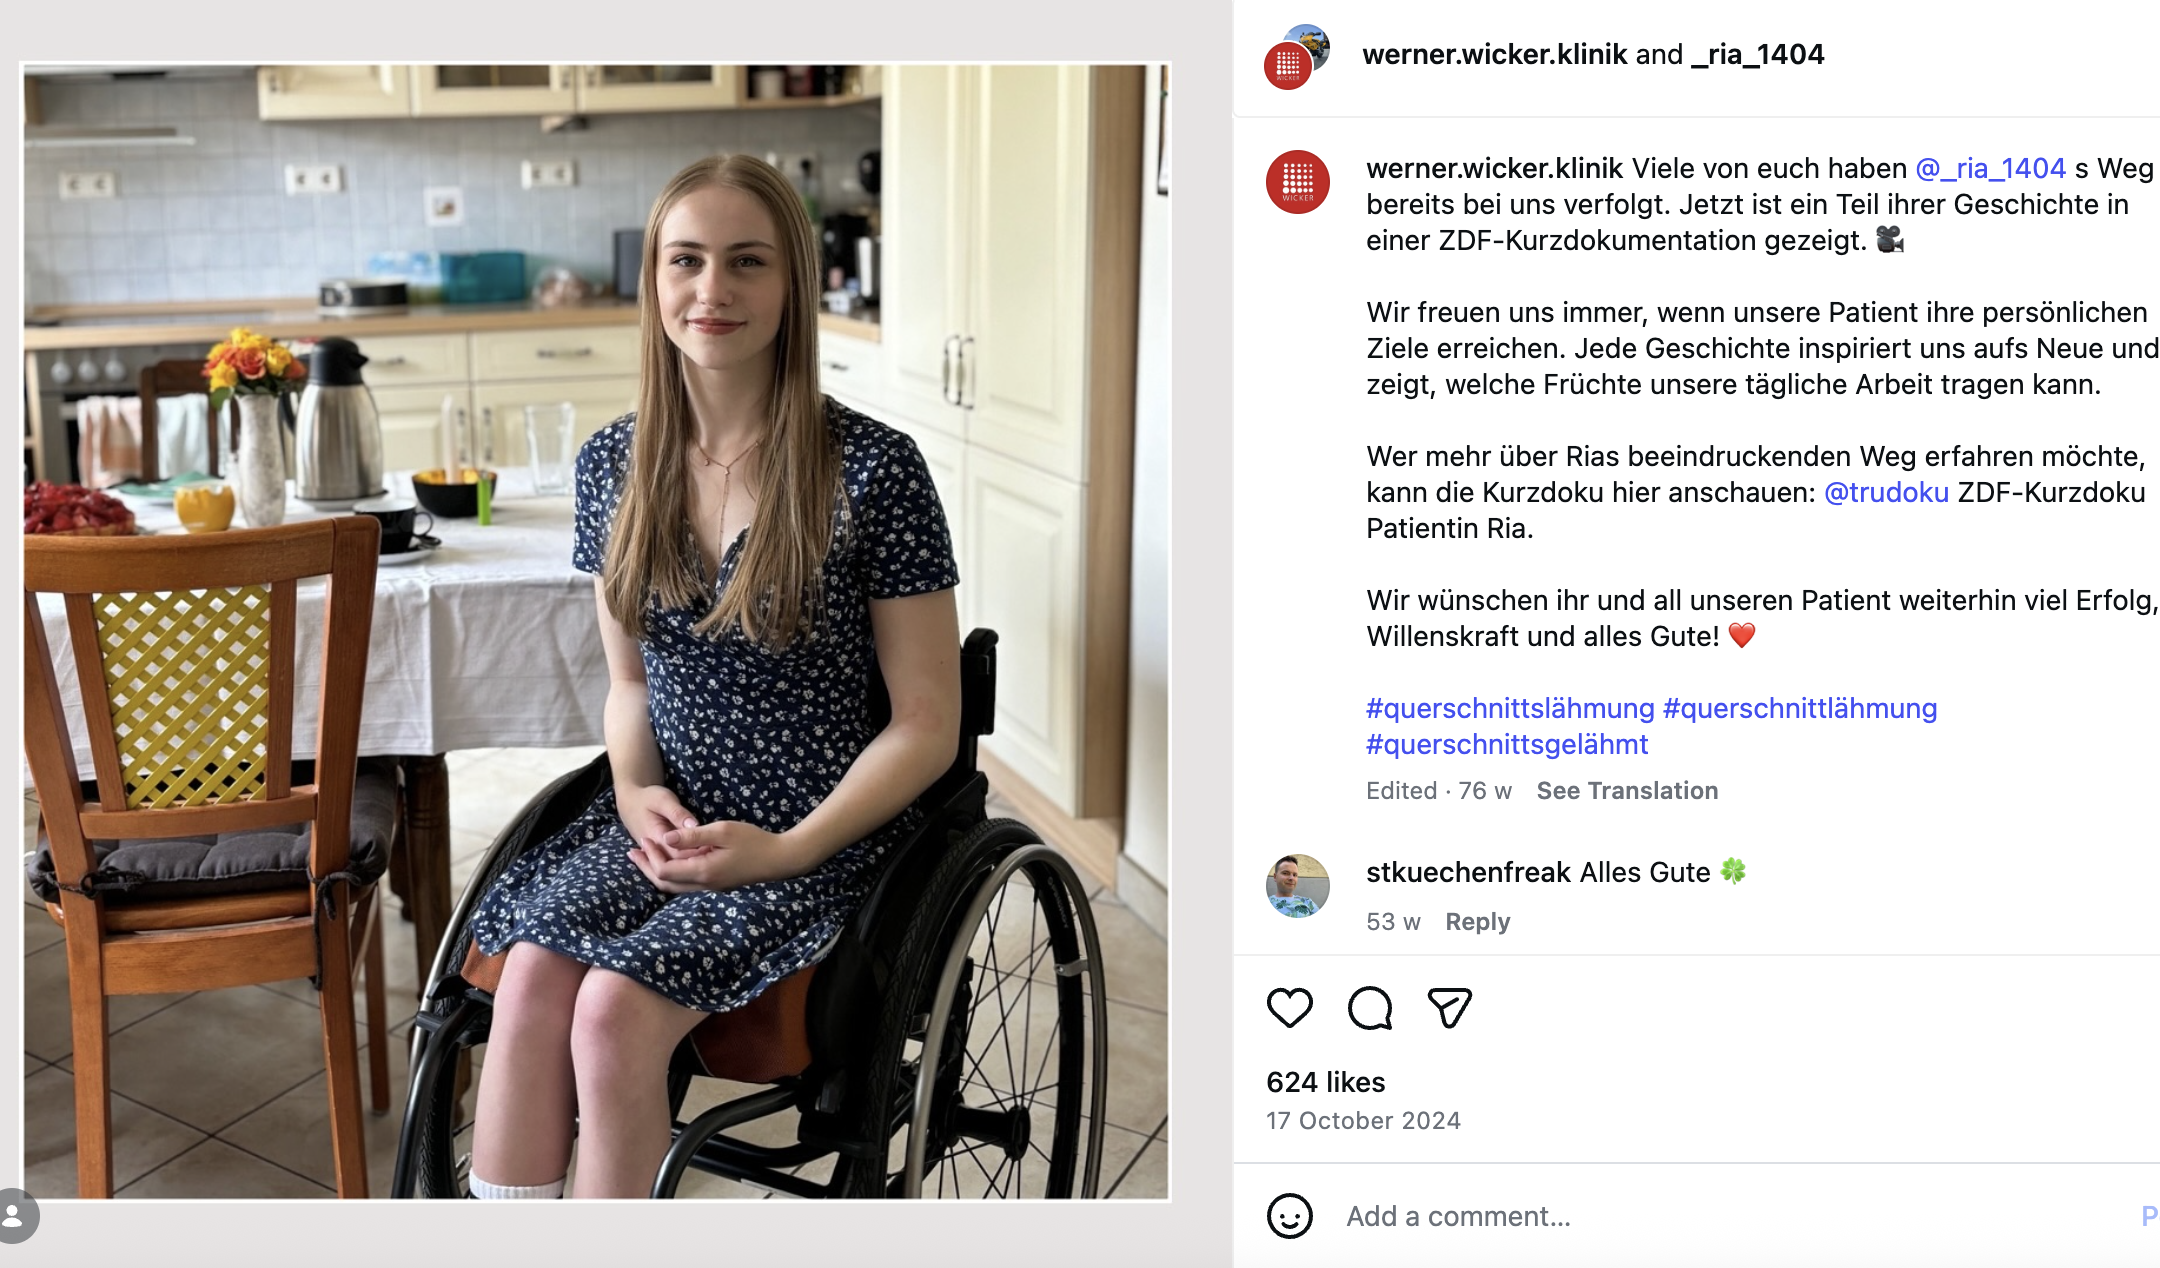Open the @_ria_1404 mention in the caption
Viewport: 2160px width, 1268px height.
(x=1990, y=168)
